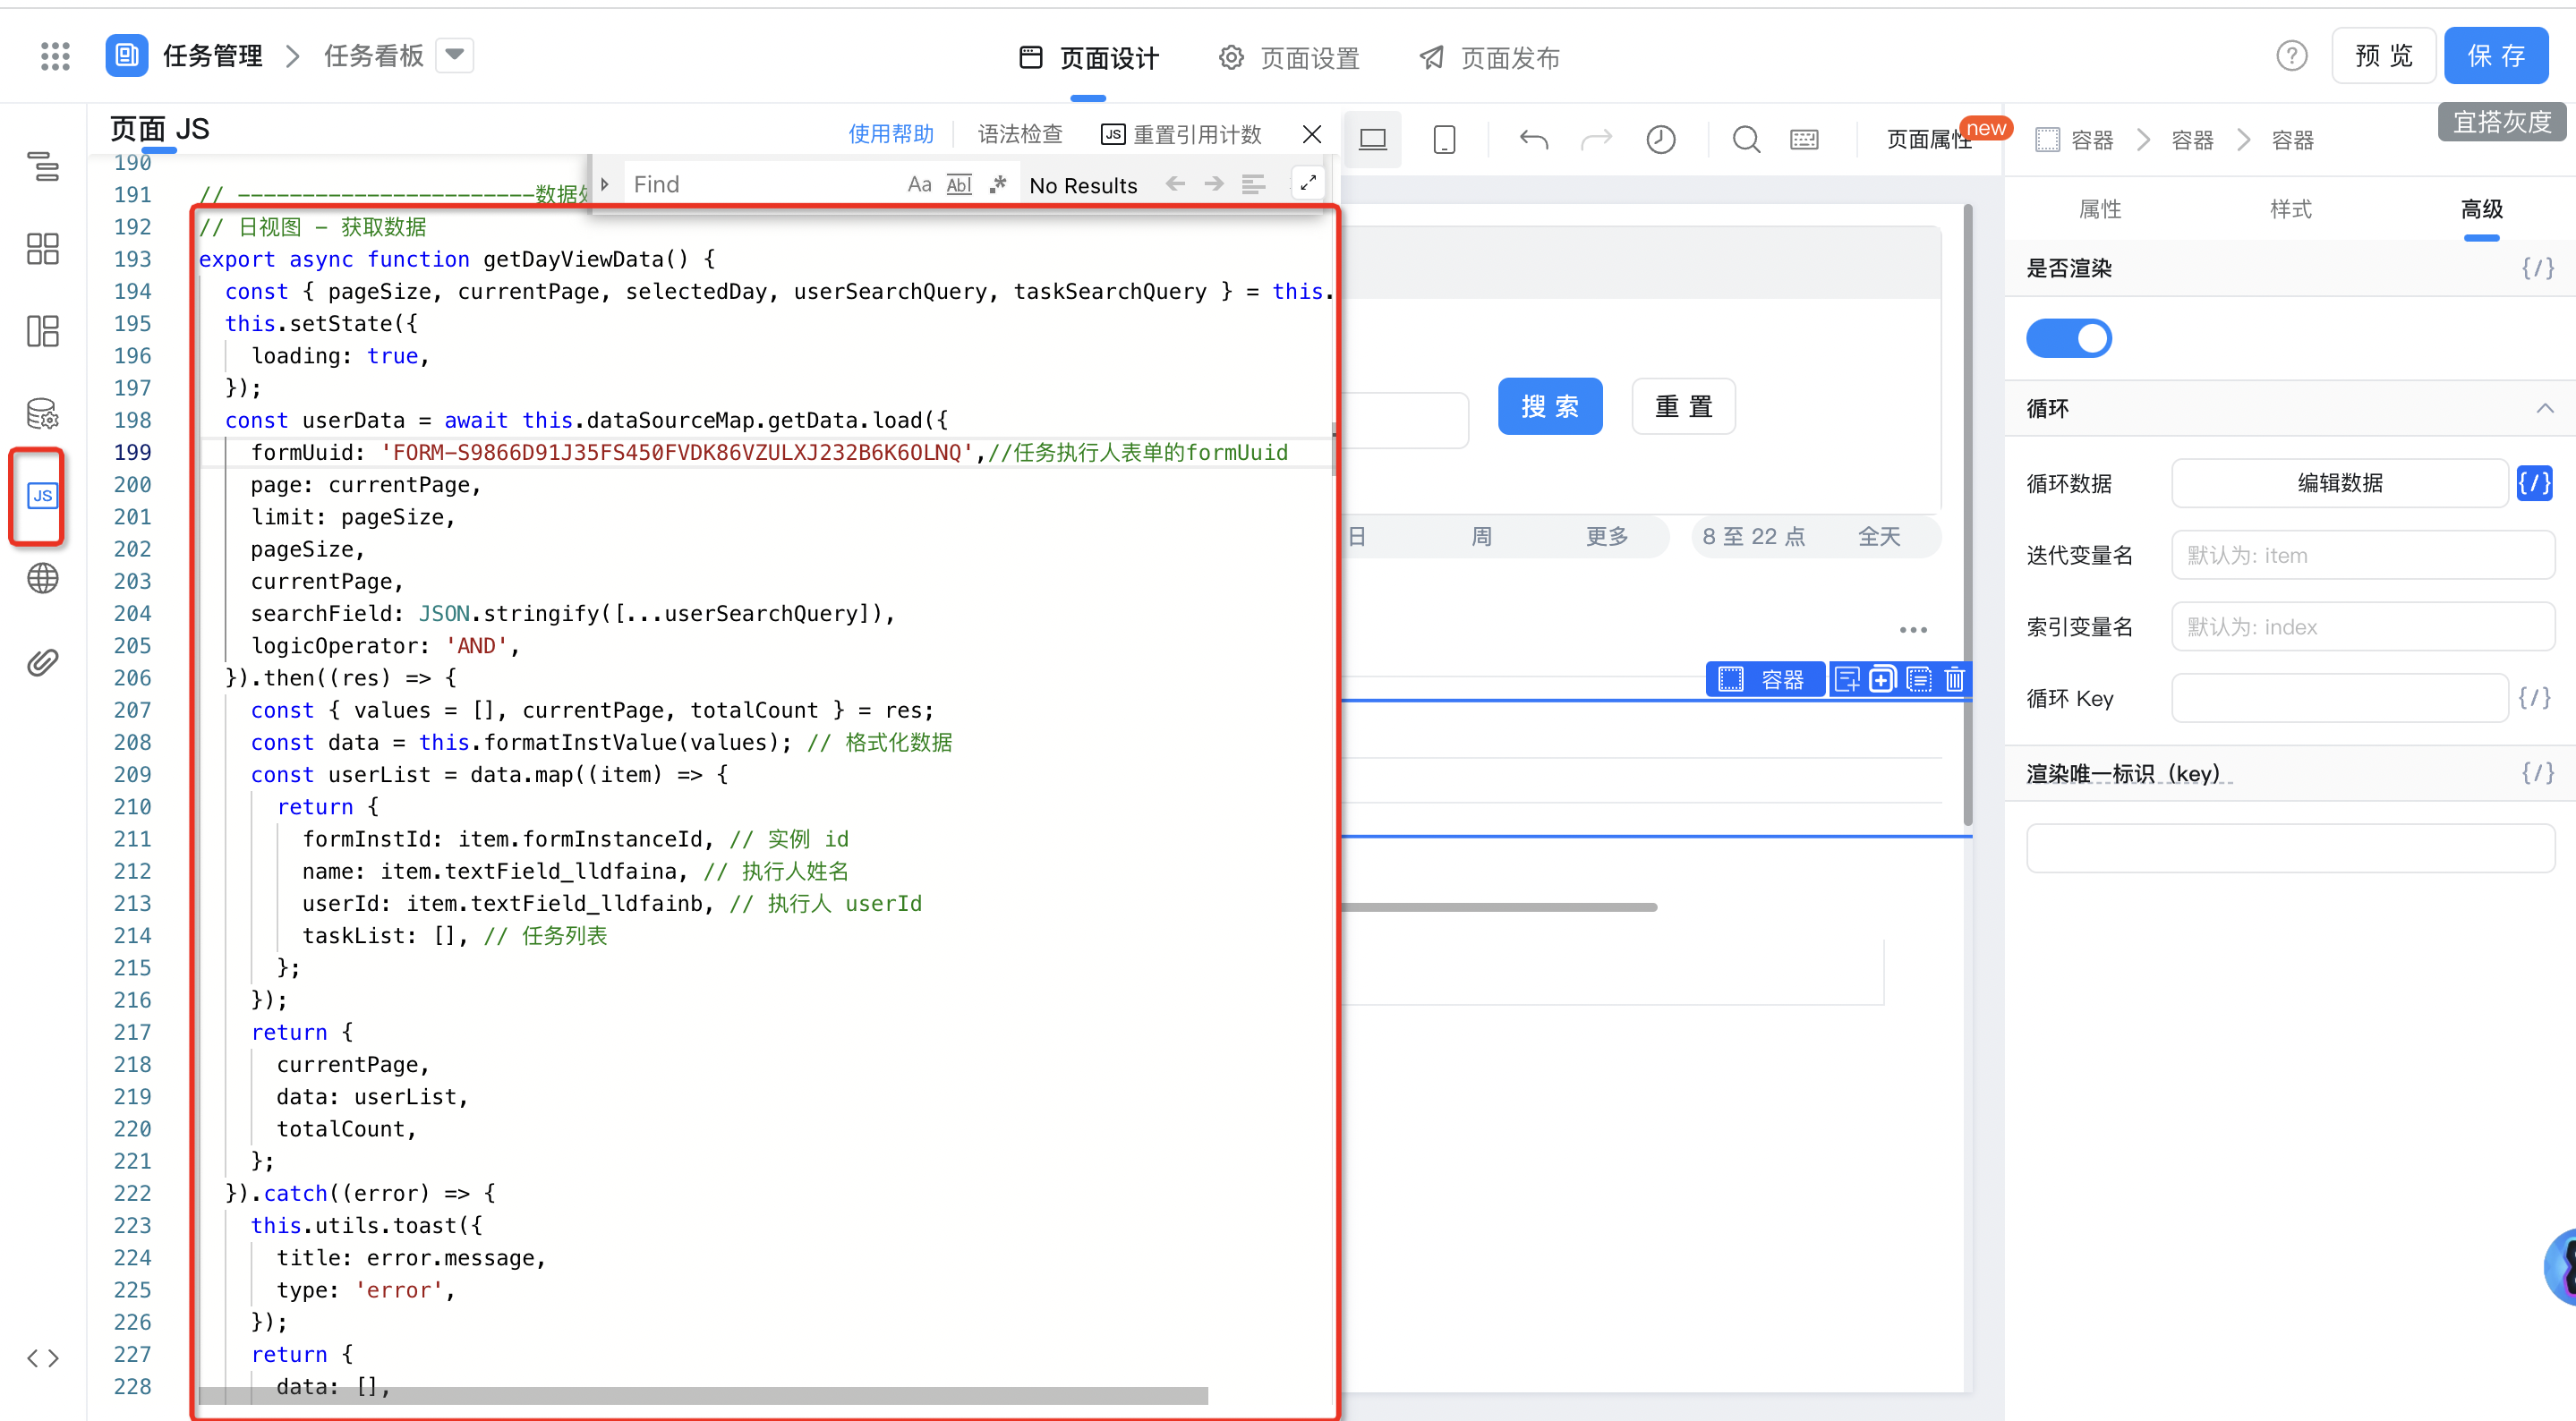The height and width of the screenshot is (1421, 2576).
Task: Click the three dots more icon on canvas
Action: pos(1913,630)
